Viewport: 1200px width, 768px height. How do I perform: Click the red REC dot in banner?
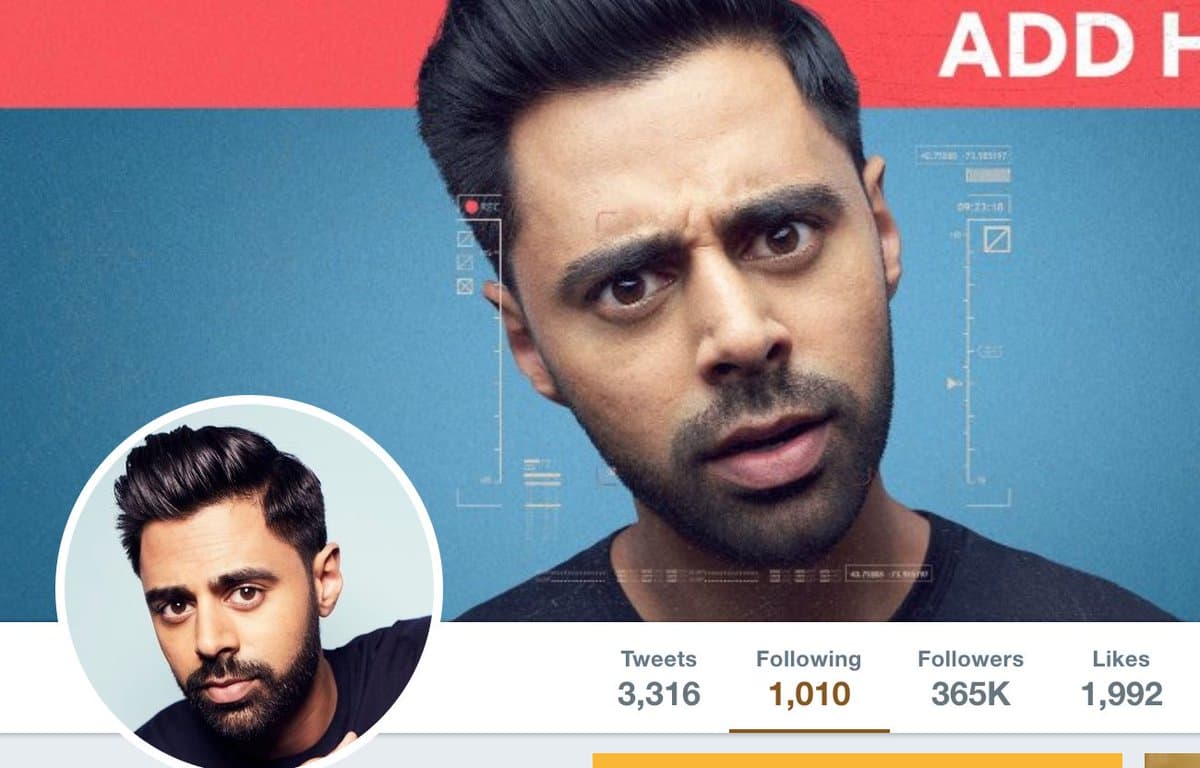[470, 207]
